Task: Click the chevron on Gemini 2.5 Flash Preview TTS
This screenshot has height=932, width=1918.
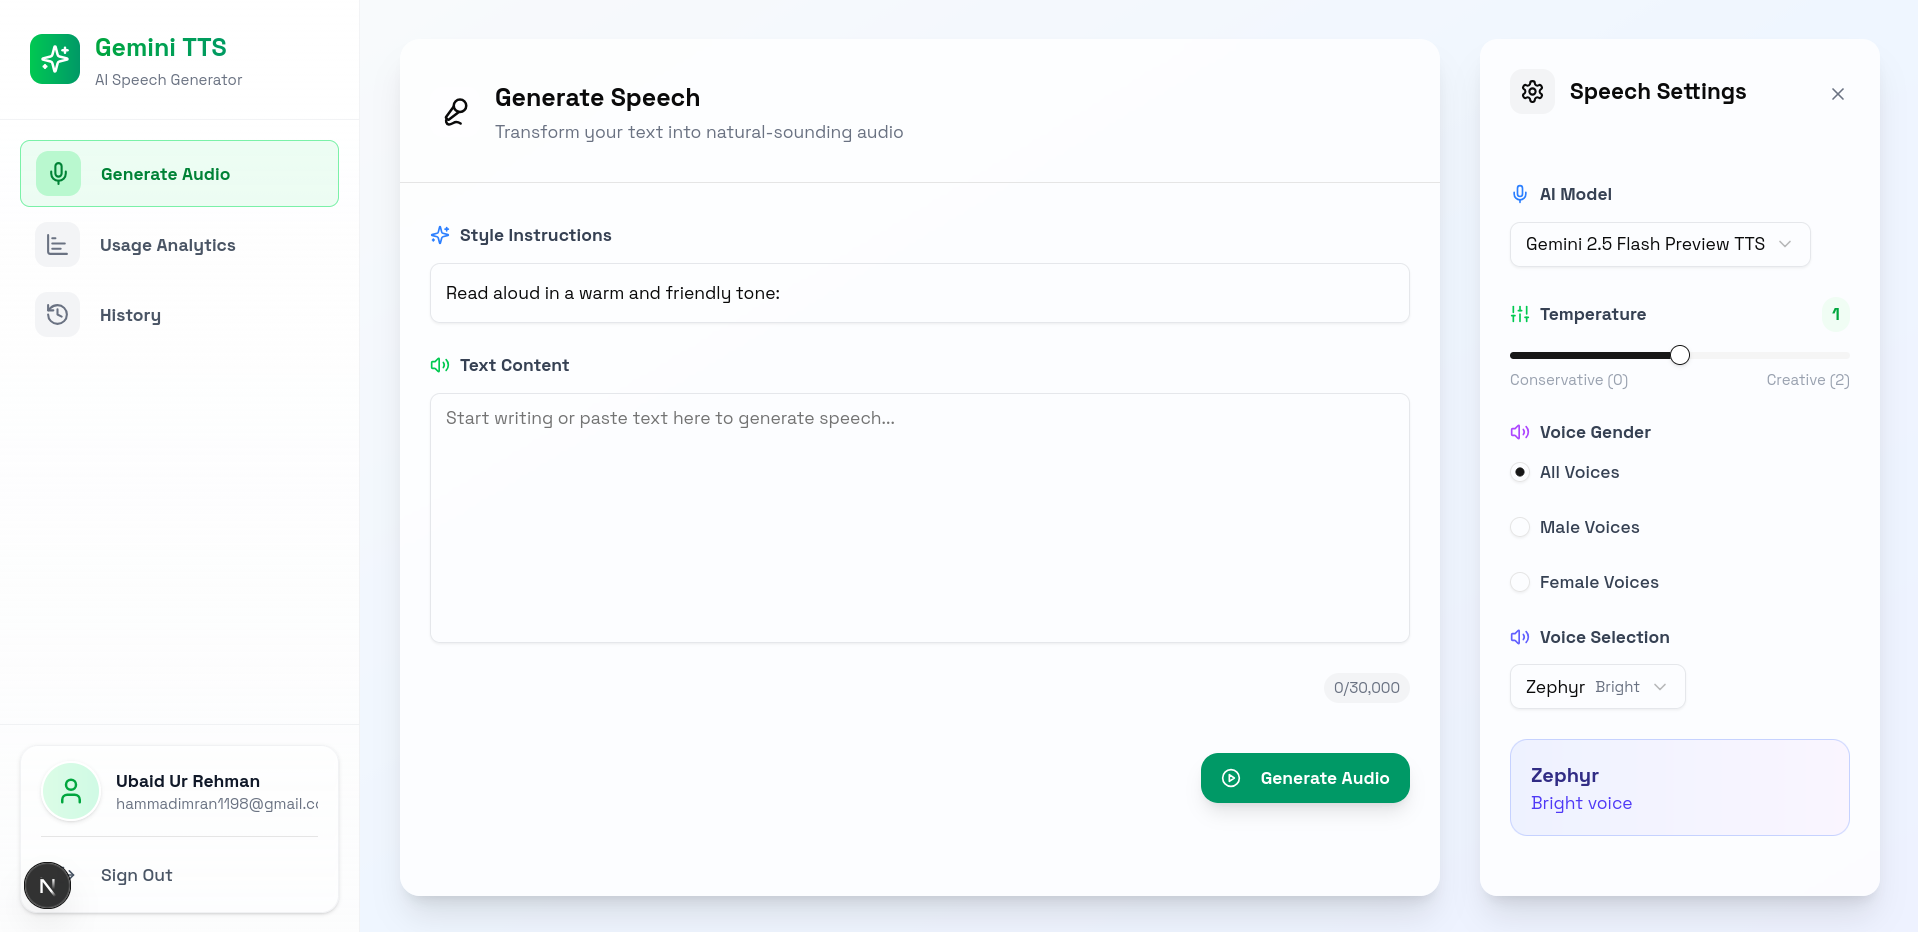Action: tap(1787, 244)
